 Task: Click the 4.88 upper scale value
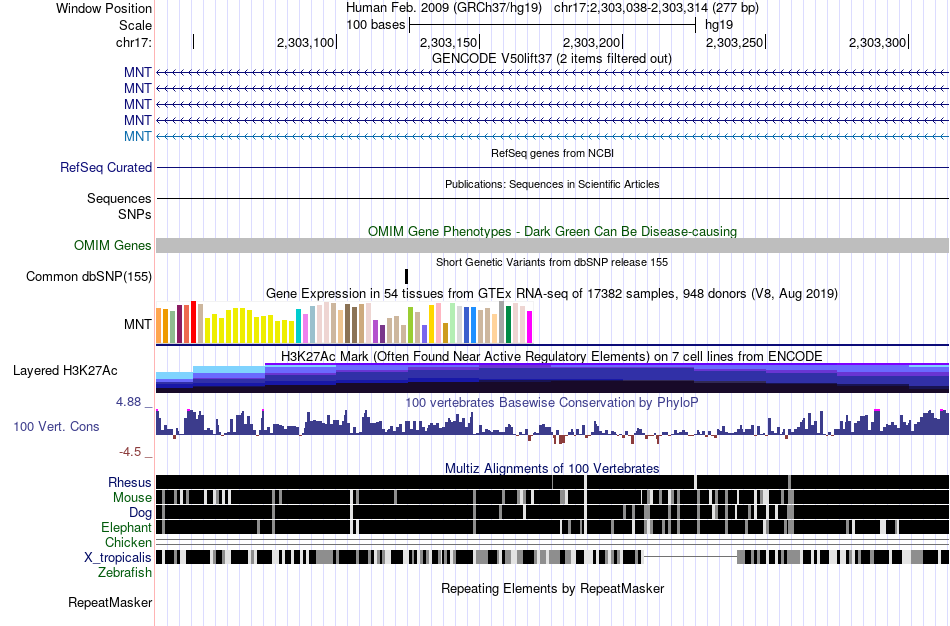[128, 402]
